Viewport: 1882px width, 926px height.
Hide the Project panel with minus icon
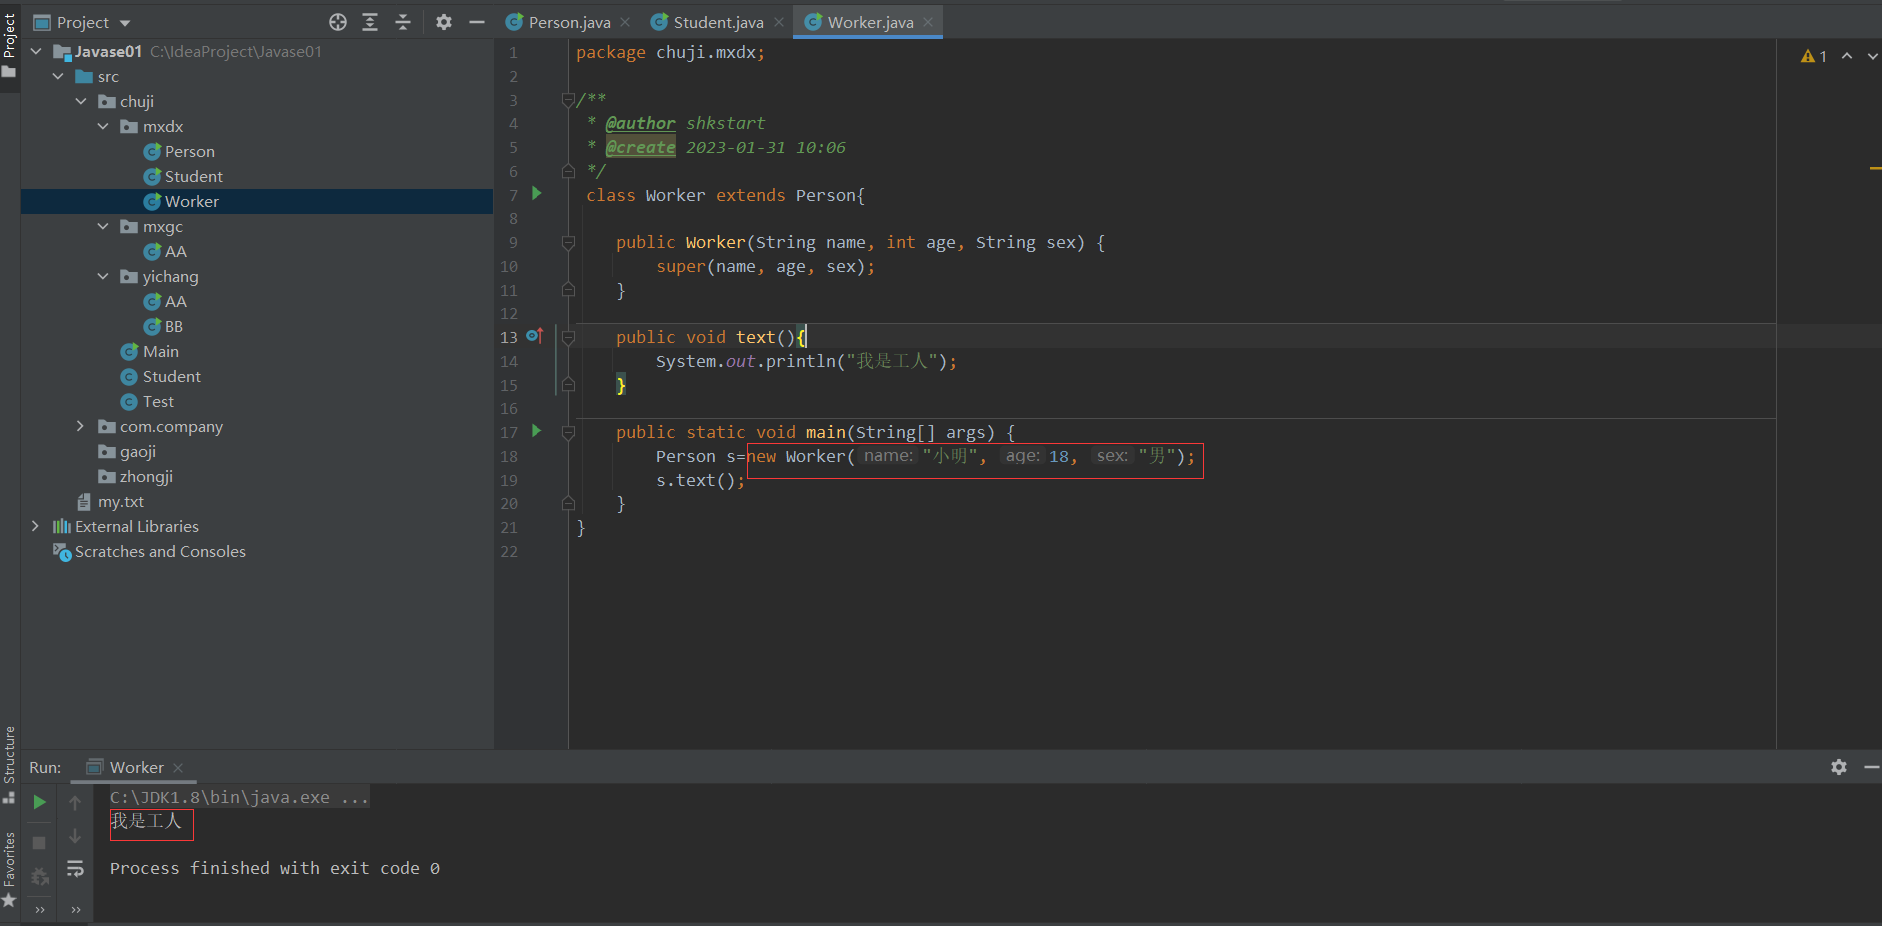pos(477,22)
